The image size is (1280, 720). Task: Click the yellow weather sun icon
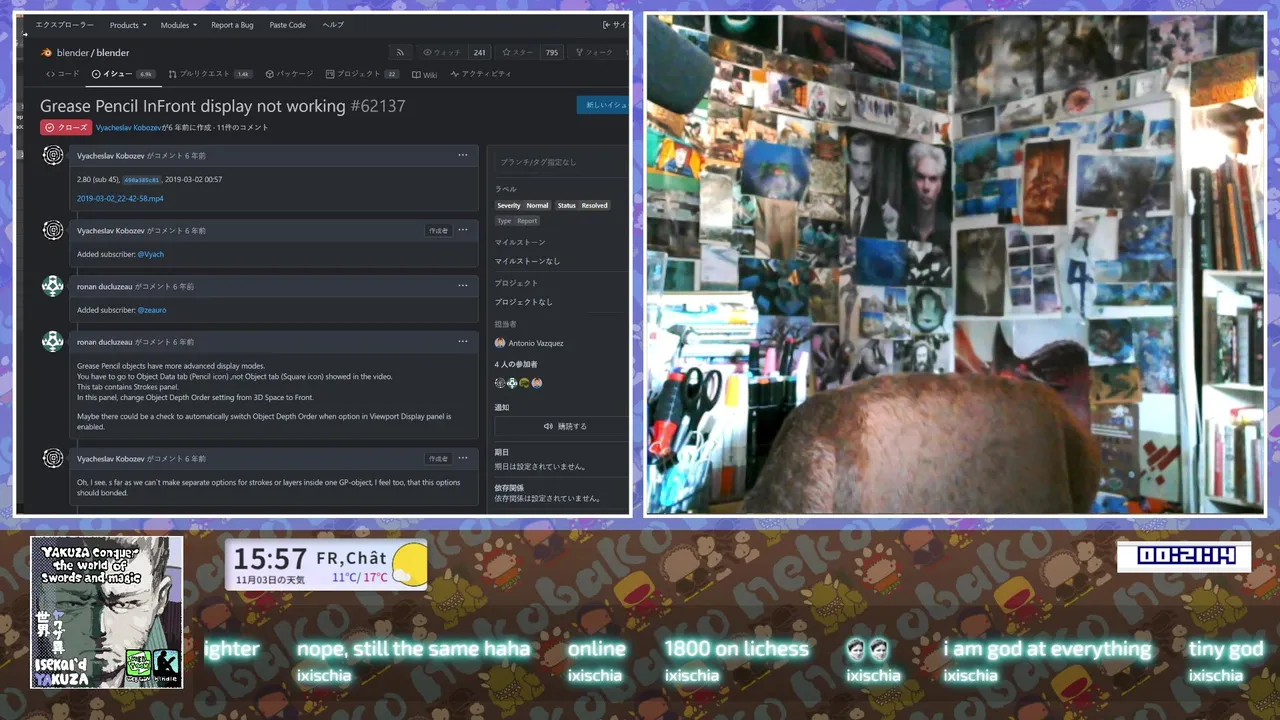tap(410, 564)
